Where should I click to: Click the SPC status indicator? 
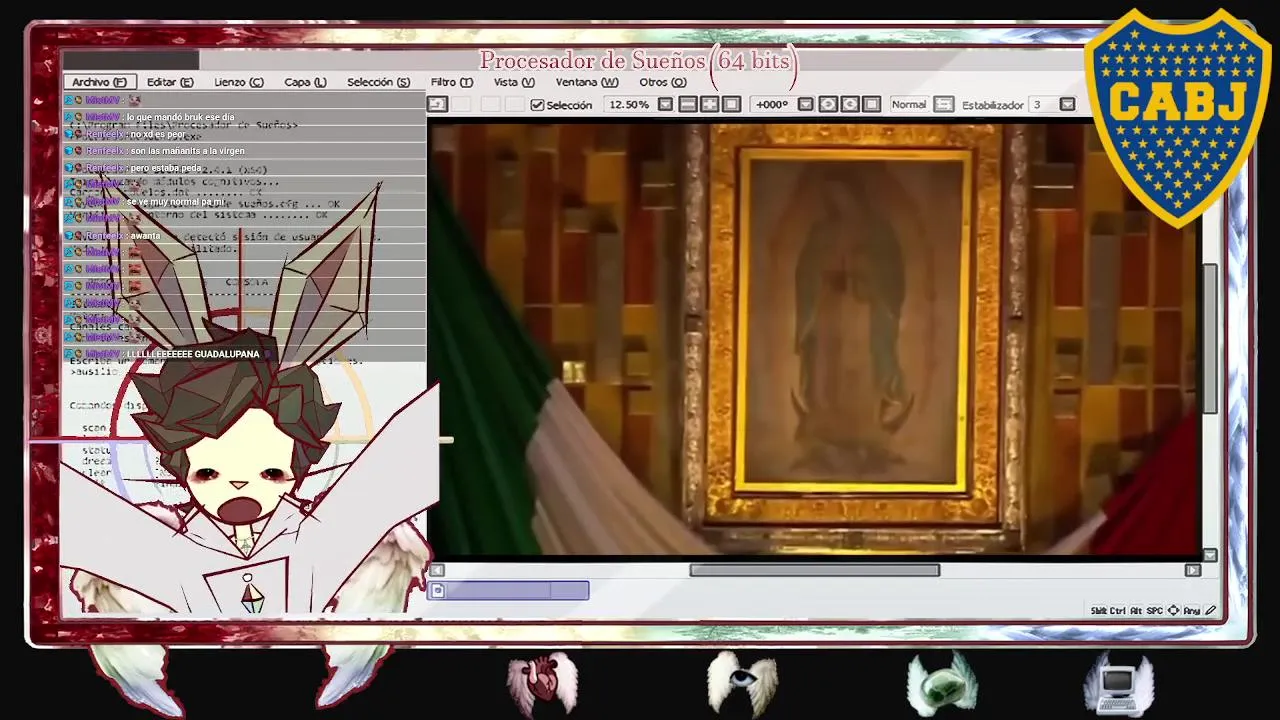coord(1155,611)
